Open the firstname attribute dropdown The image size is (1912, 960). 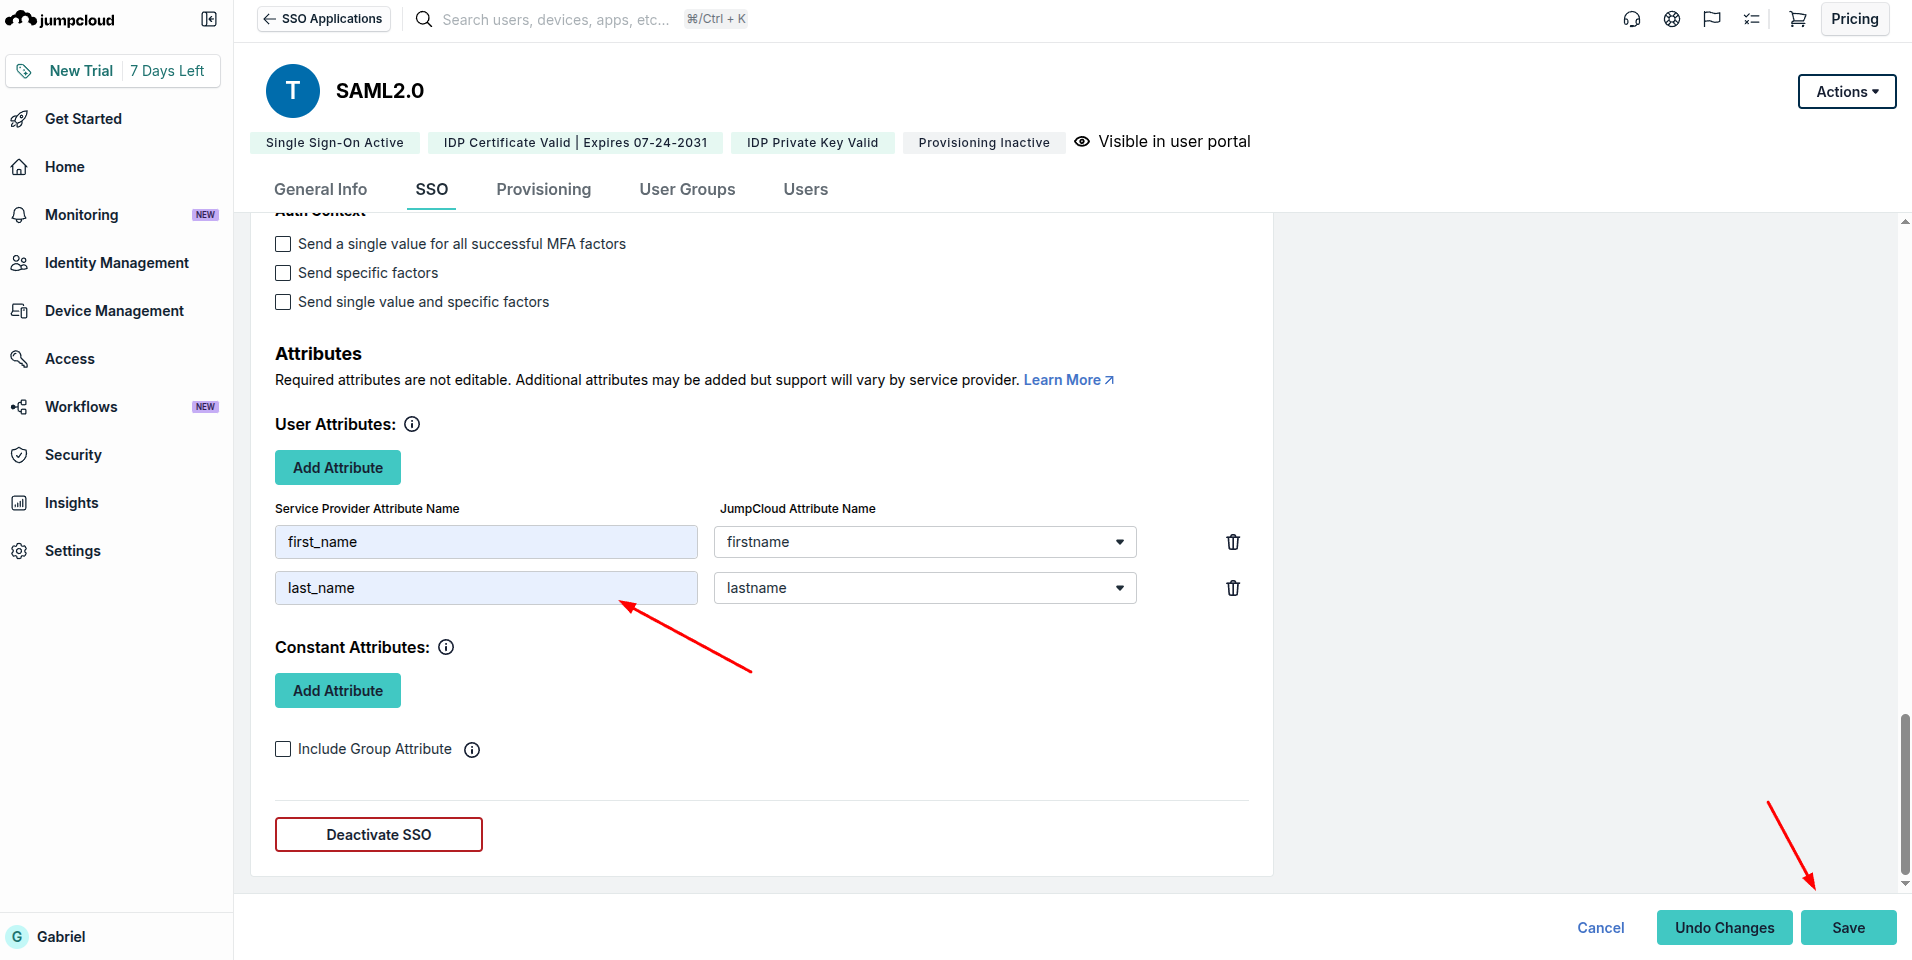(x=925, y=542)
